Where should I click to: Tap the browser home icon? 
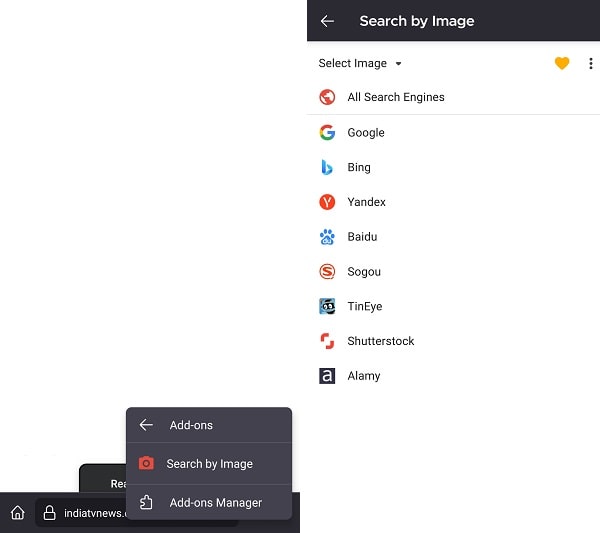click(x=18, y=513)
